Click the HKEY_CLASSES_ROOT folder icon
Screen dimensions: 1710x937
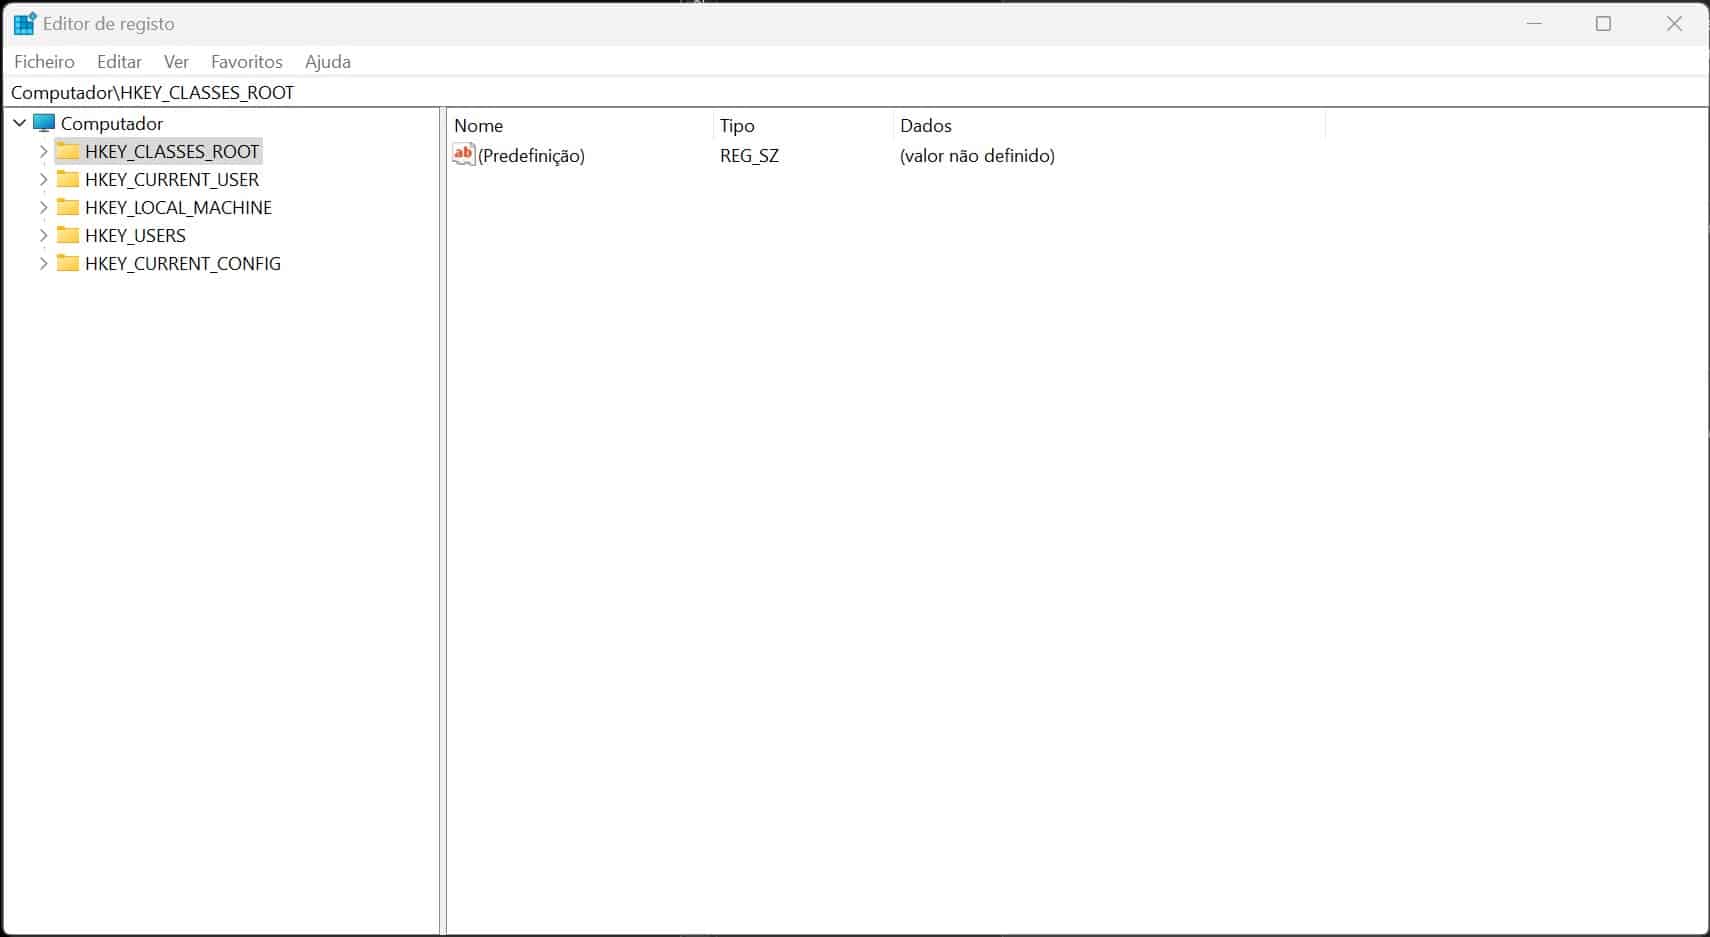click(x=68, y=151)
